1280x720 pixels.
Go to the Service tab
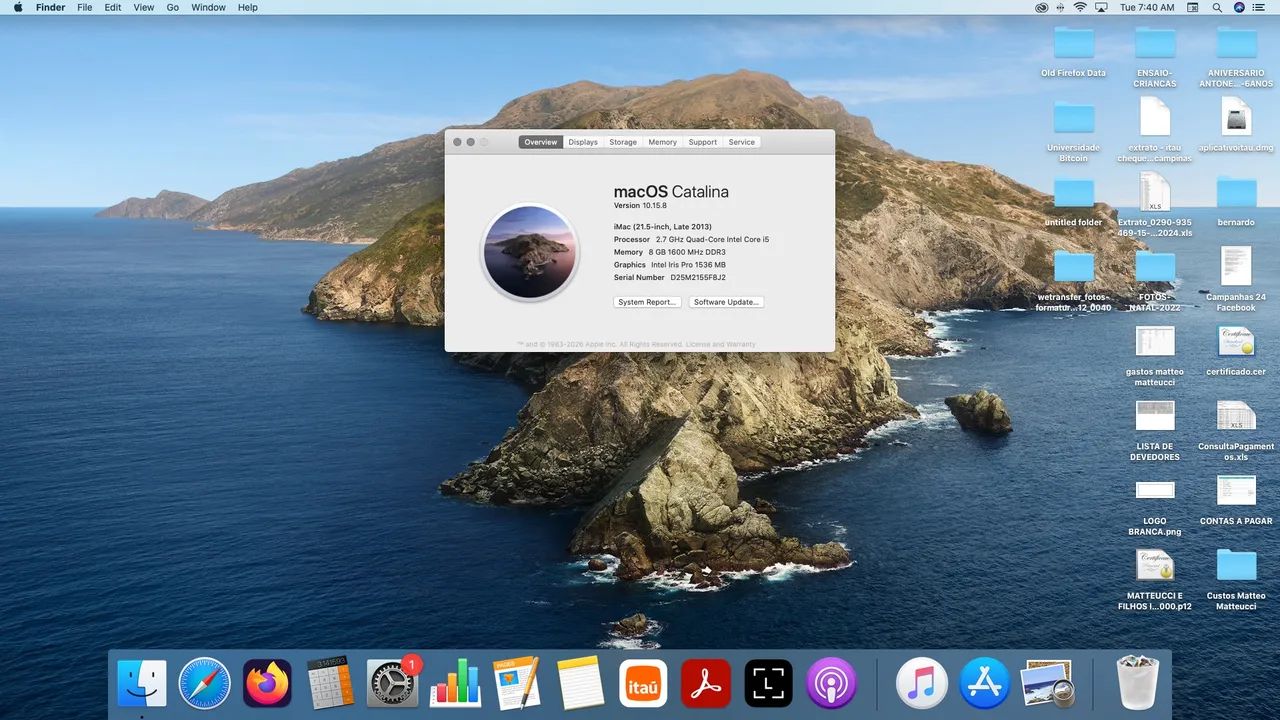pos(742,142)
